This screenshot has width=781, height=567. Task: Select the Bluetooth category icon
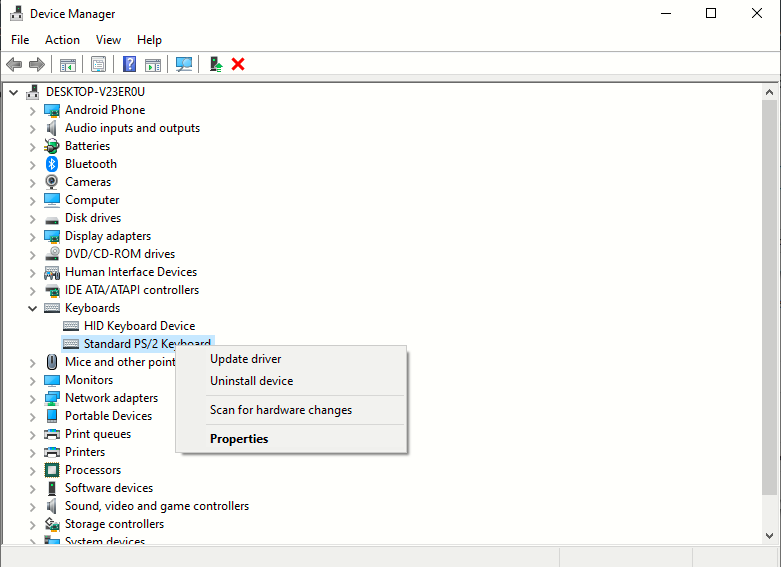(x=52, y=164)
